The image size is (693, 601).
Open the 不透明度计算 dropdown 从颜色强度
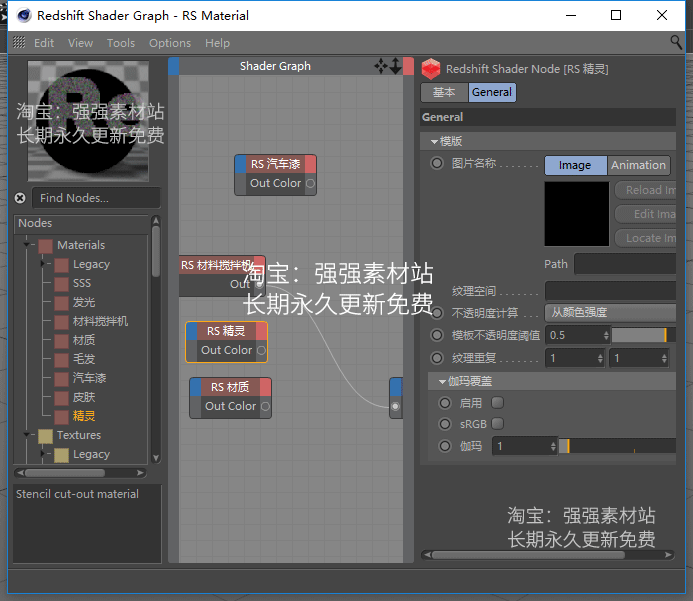[x=610, y=312]
